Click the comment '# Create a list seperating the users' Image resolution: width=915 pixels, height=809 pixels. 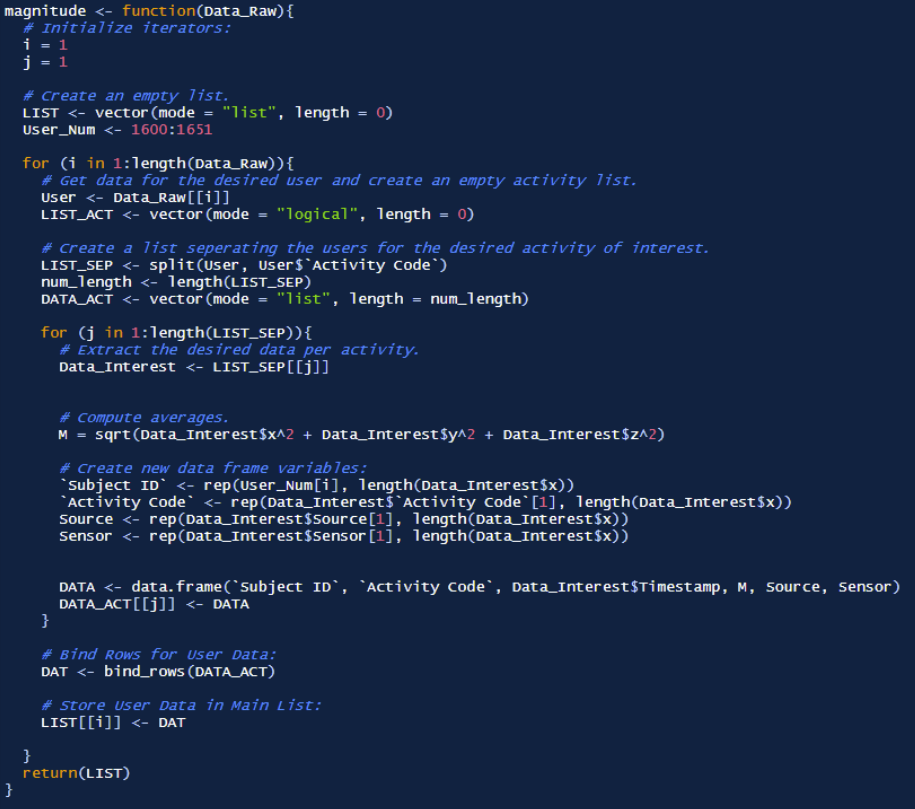pyautogui.click(x=375, y=248)
